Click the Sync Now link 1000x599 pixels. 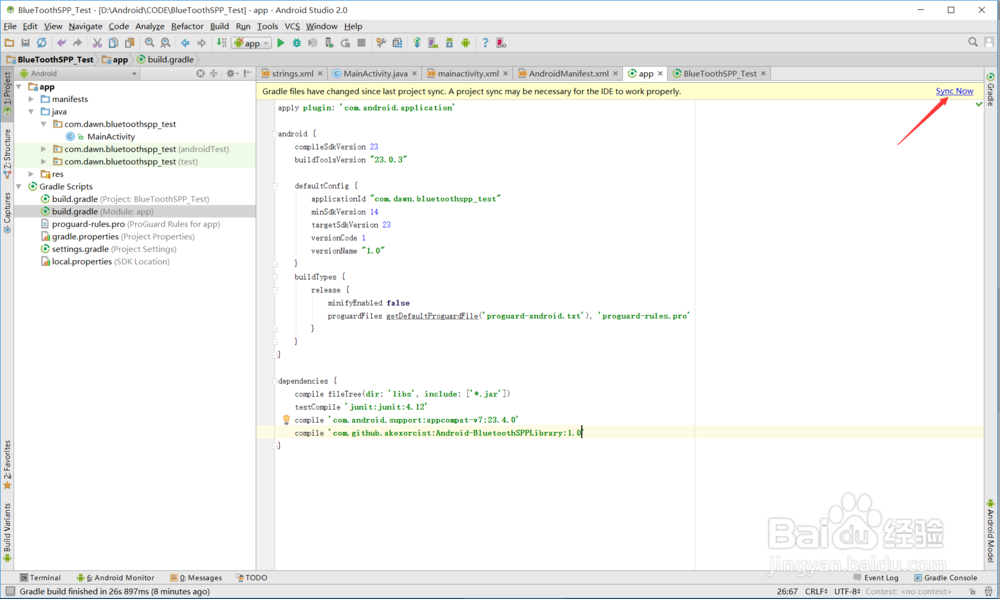click(x=954, y=91)
